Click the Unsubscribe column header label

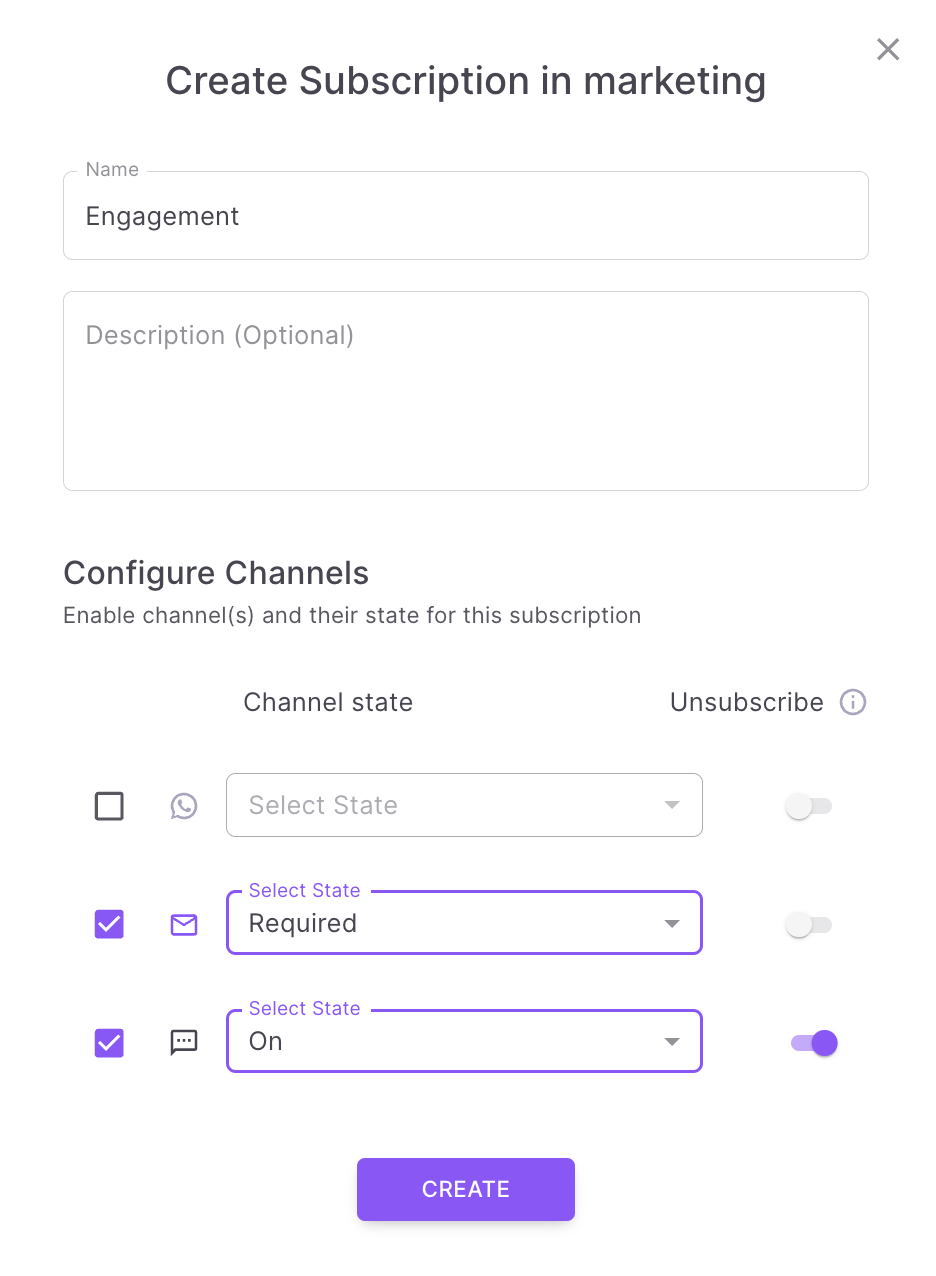[746, 703]
